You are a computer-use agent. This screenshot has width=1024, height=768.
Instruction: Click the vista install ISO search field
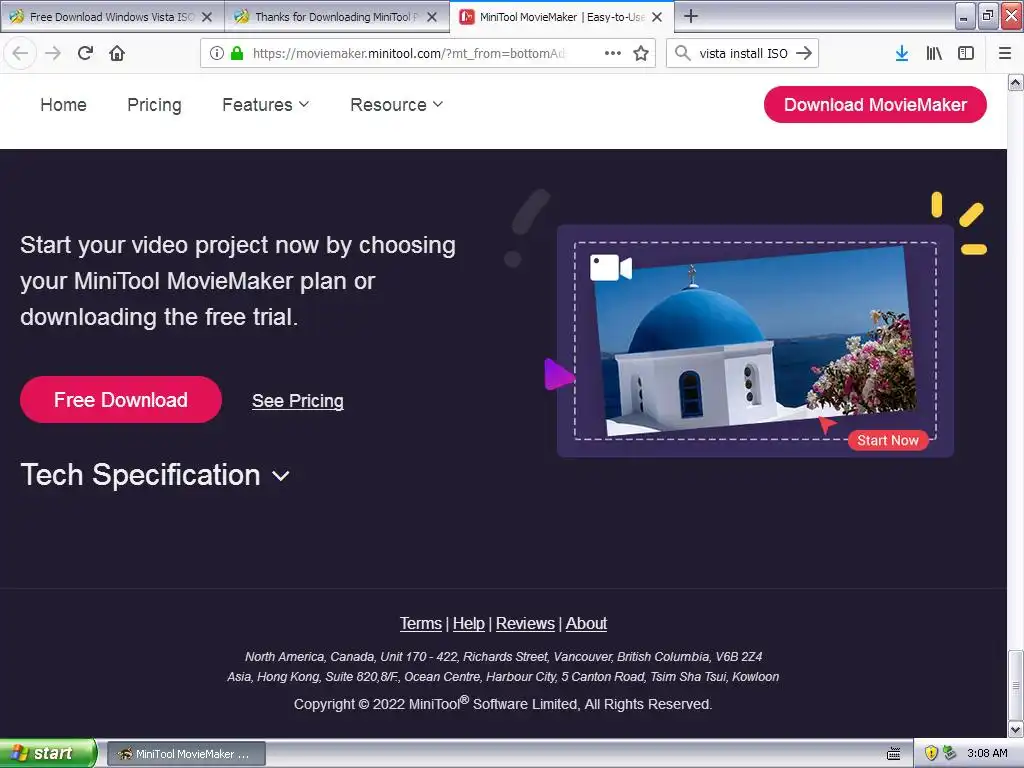pos(744,53)
